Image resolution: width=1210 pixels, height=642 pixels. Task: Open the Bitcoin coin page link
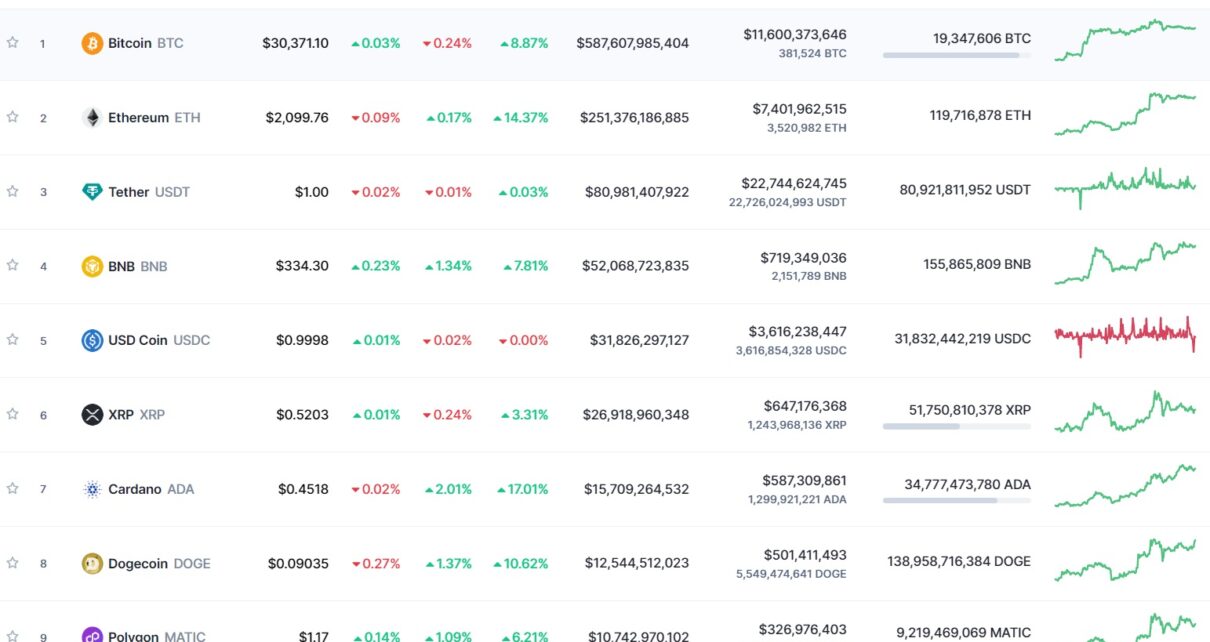[130, 43]
